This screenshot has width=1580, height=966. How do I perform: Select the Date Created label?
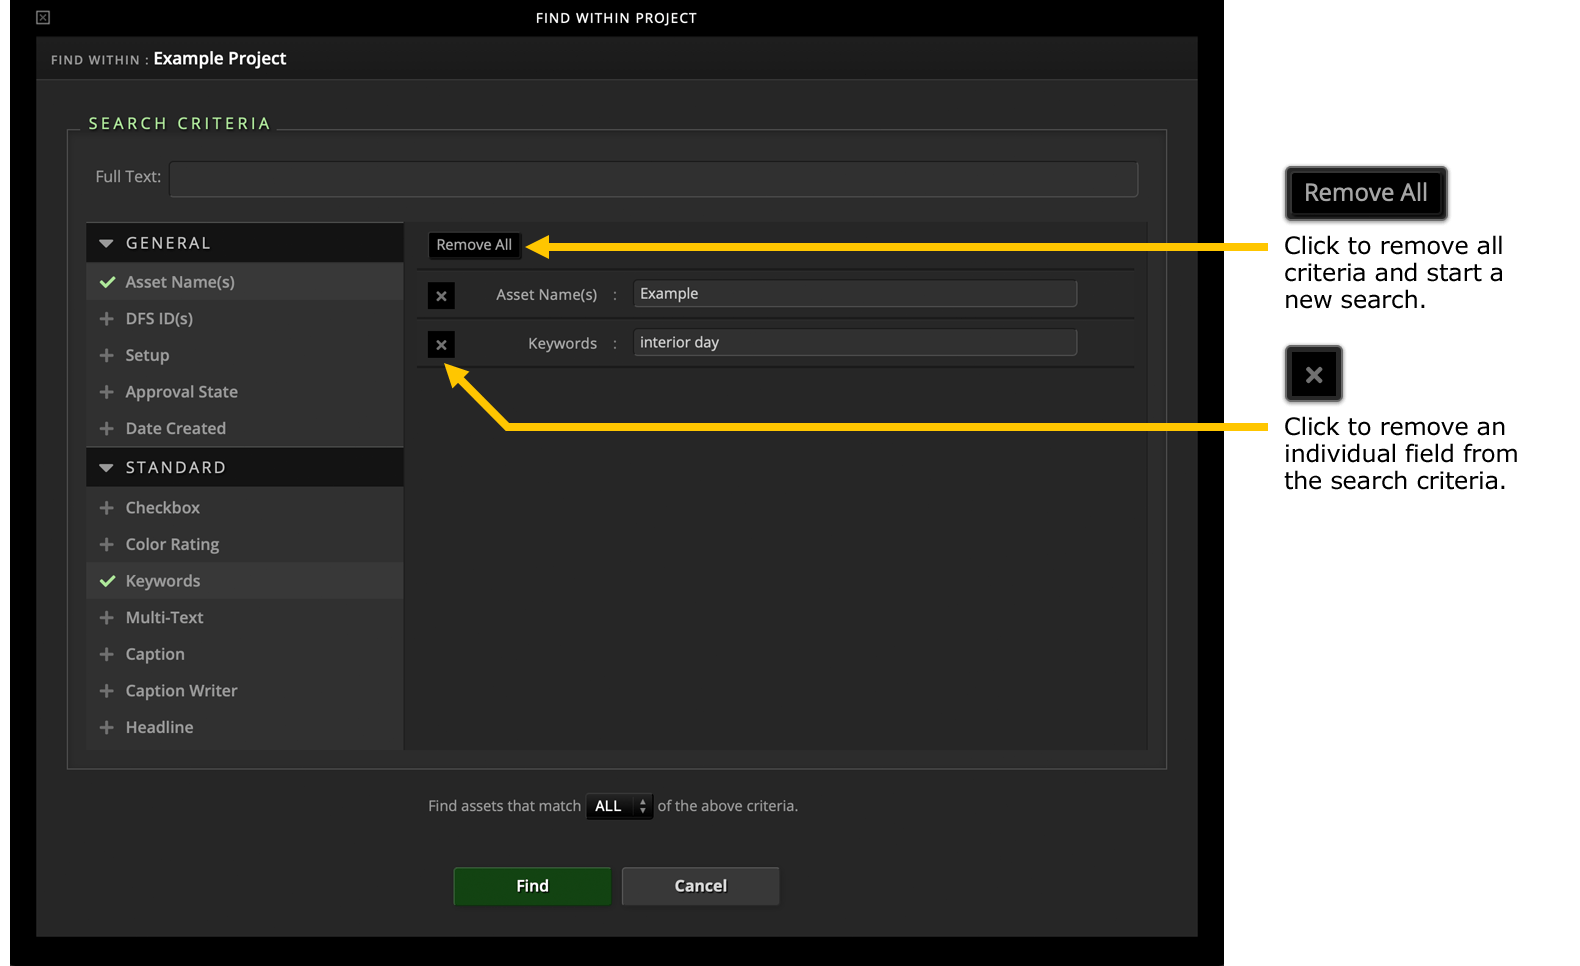pos(175,428)
